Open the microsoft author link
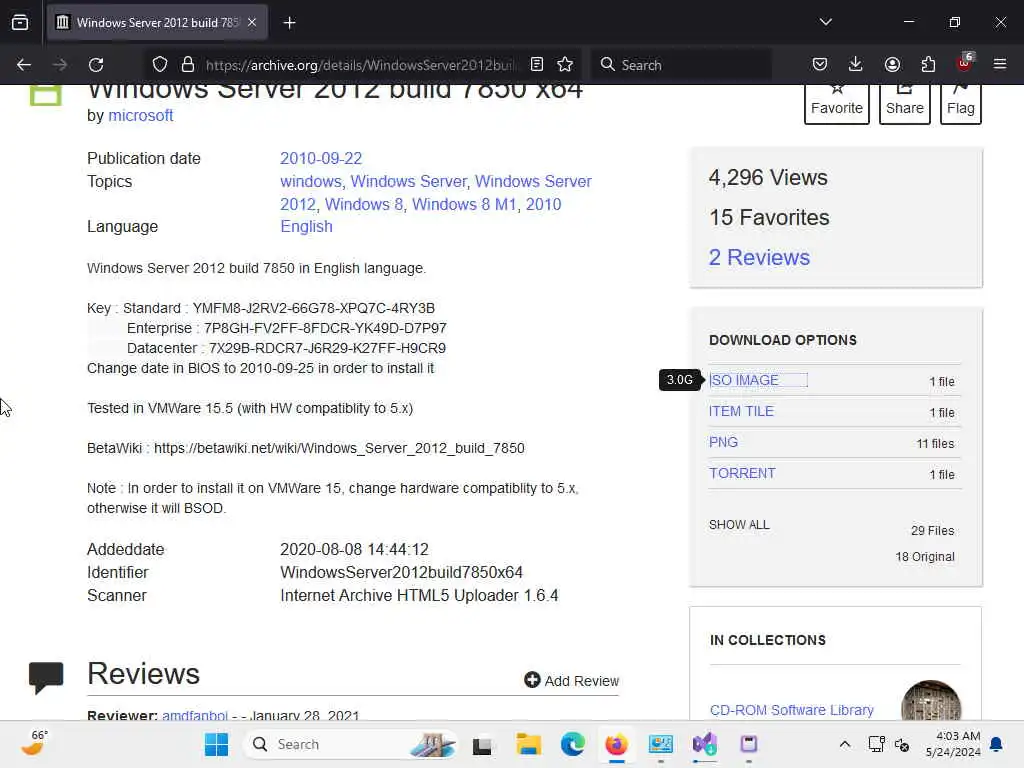 click(x=140, y=116)
